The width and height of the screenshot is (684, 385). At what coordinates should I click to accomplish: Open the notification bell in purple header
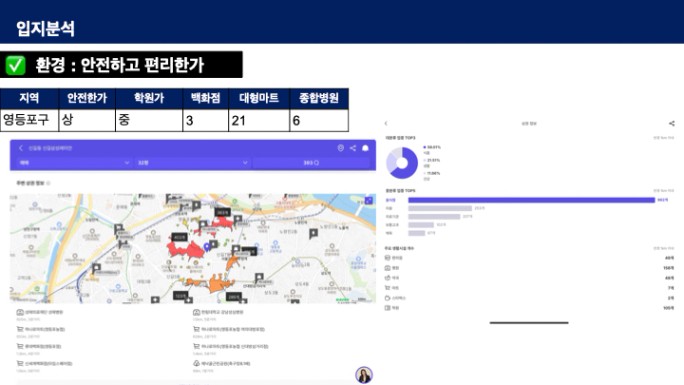click(x=366, y=148)
